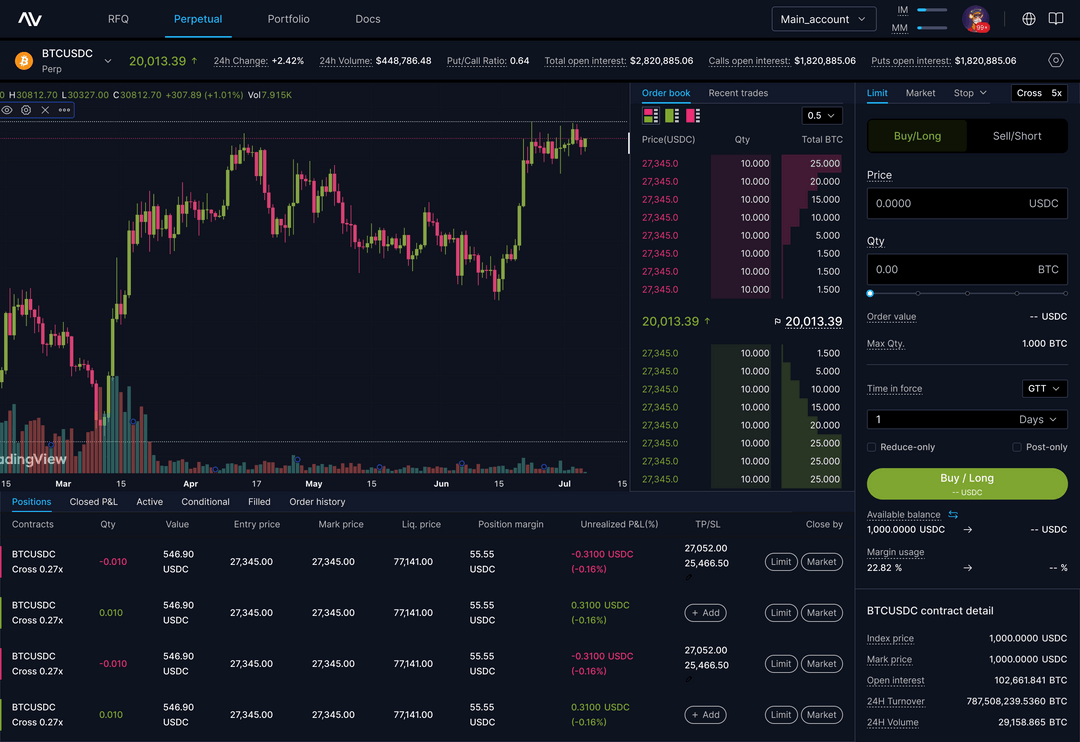Open the Main_account selector dropdown
1080x742 pixels.
823,18
